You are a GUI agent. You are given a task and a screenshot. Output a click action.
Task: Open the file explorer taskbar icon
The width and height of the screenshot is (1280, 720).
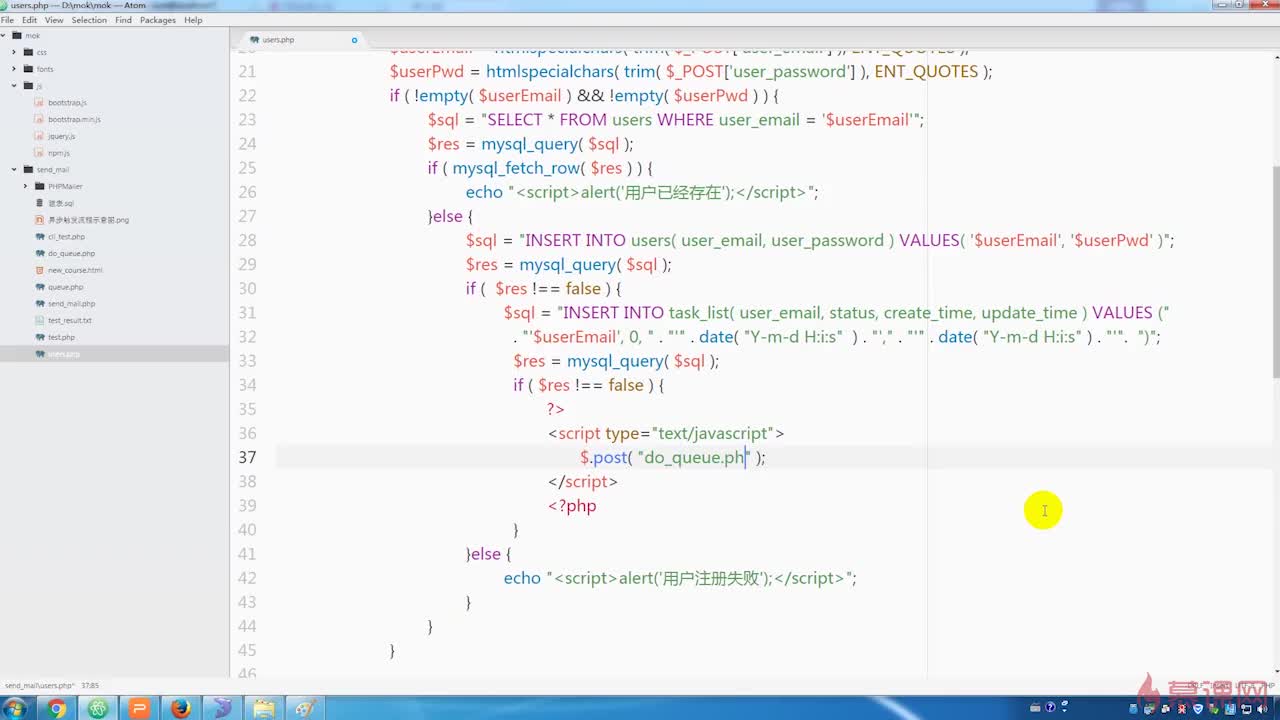[x=263, y=708]
